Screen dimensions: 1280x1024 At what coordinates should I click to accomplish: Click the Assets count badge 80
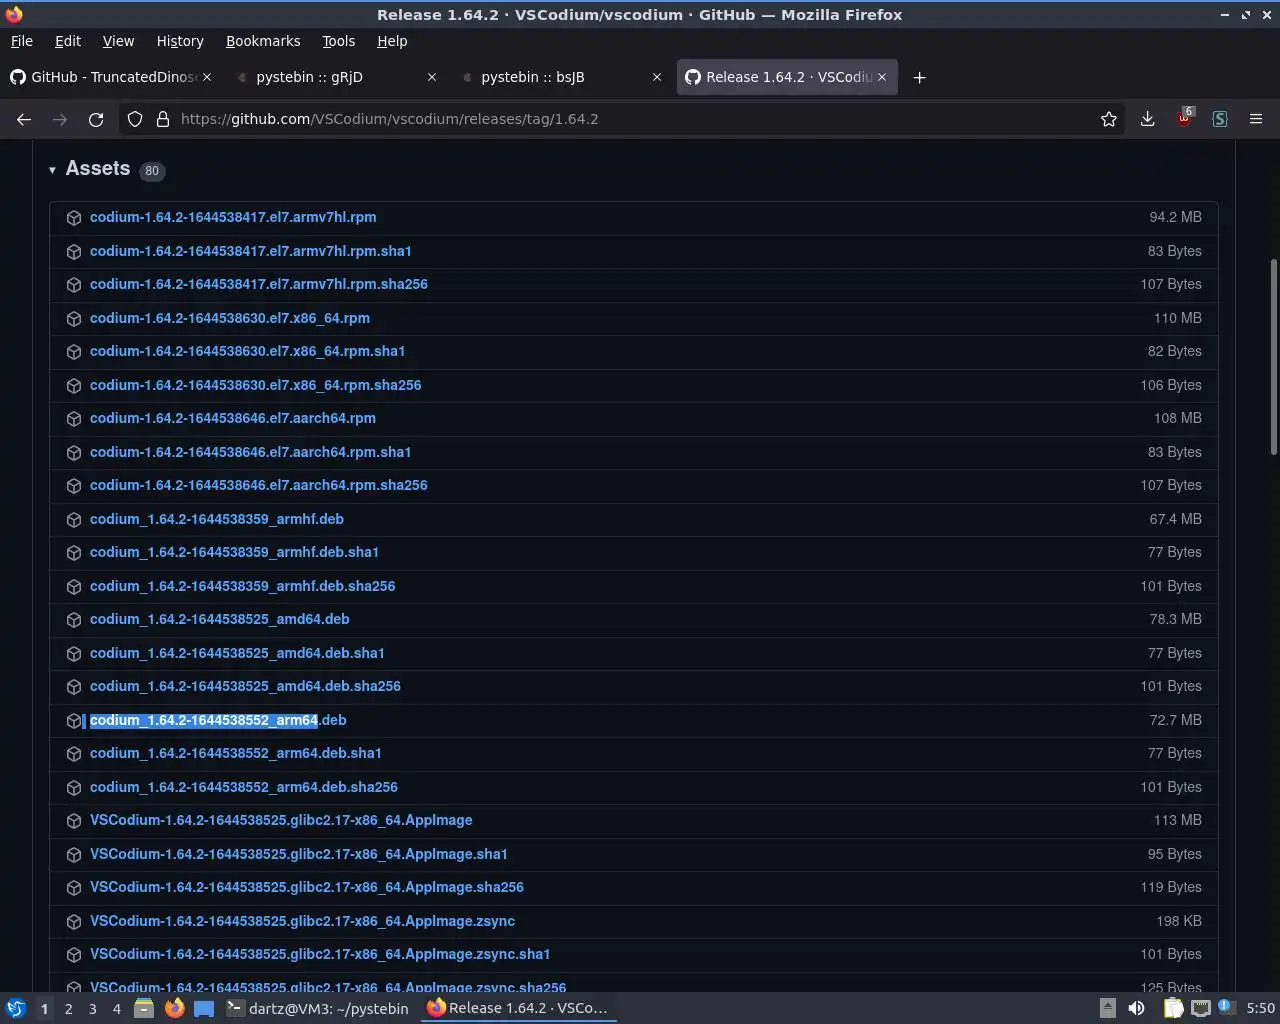pyautogui.click(x=152, y=171)
